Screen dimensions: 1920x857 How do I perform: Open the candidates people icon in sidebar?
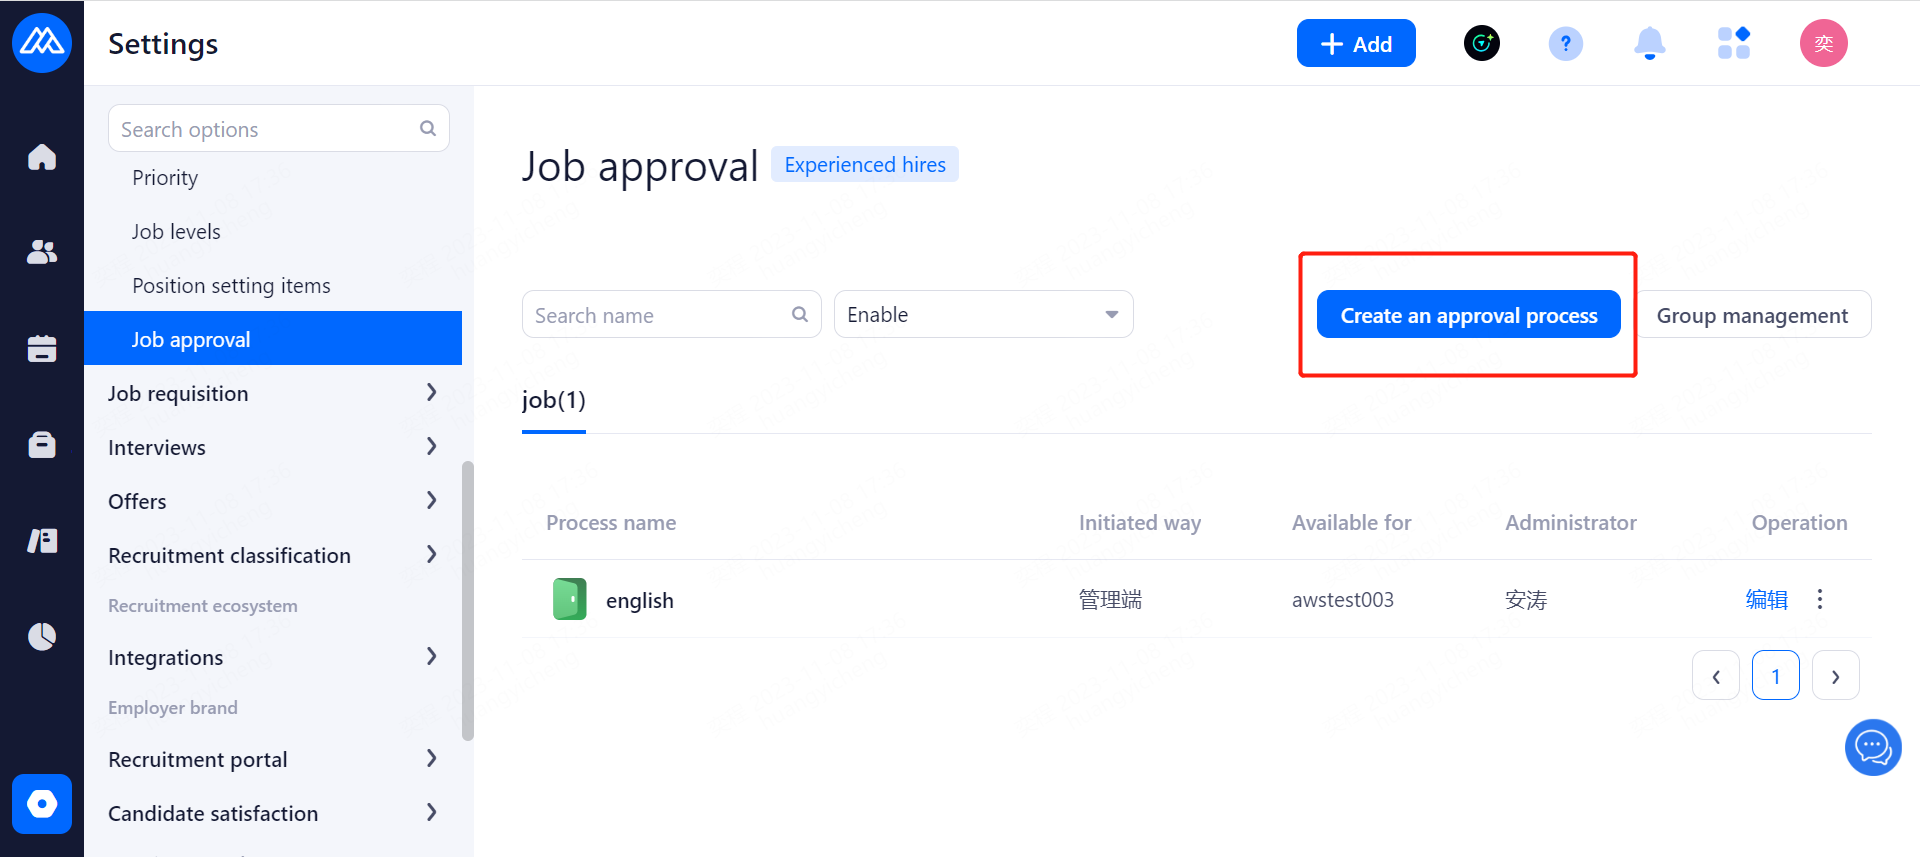point(42,252)
